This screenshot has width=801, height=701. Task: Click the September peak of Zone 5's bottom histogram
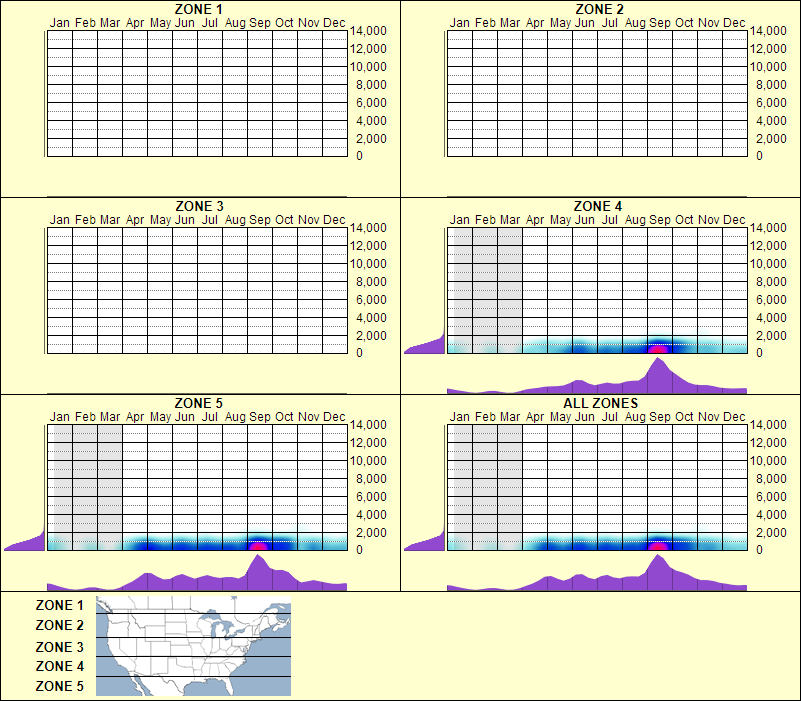pyautogui.click(x=258, y=570)
